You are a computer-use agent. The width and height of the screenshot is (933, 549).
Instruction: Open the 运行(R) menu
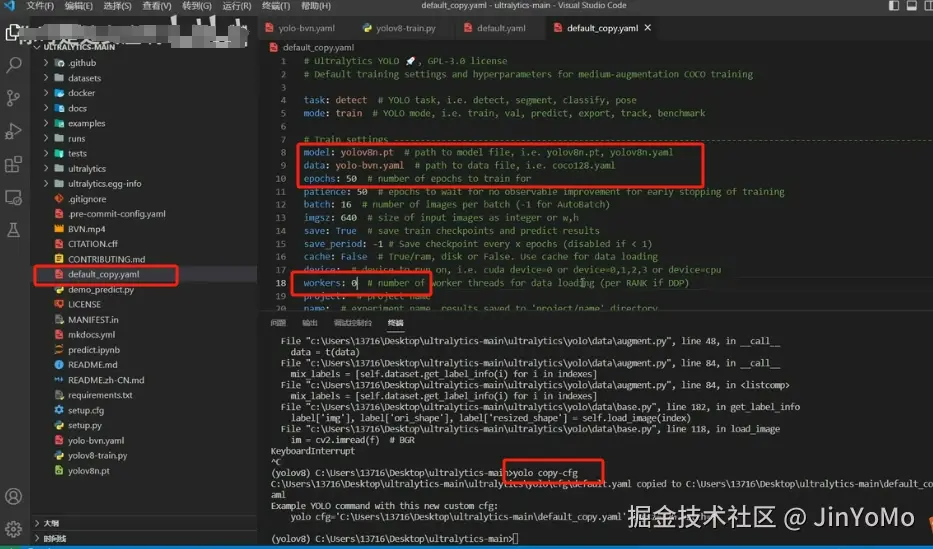pos(237,5)
